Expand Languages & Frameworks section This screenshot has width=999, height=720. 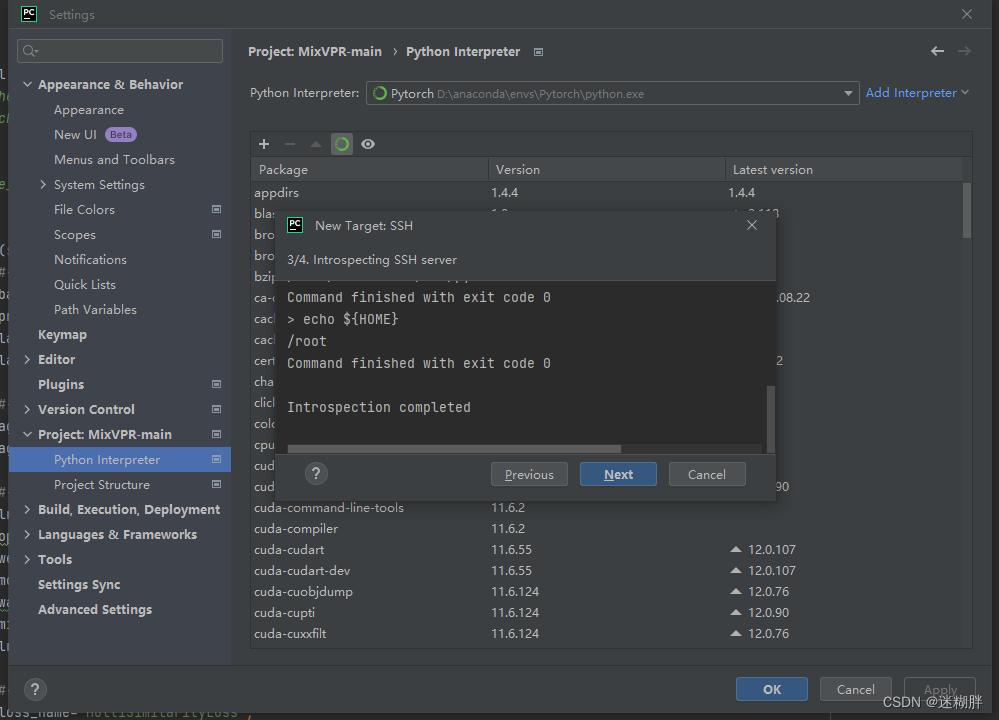click(x=27, y=534)
